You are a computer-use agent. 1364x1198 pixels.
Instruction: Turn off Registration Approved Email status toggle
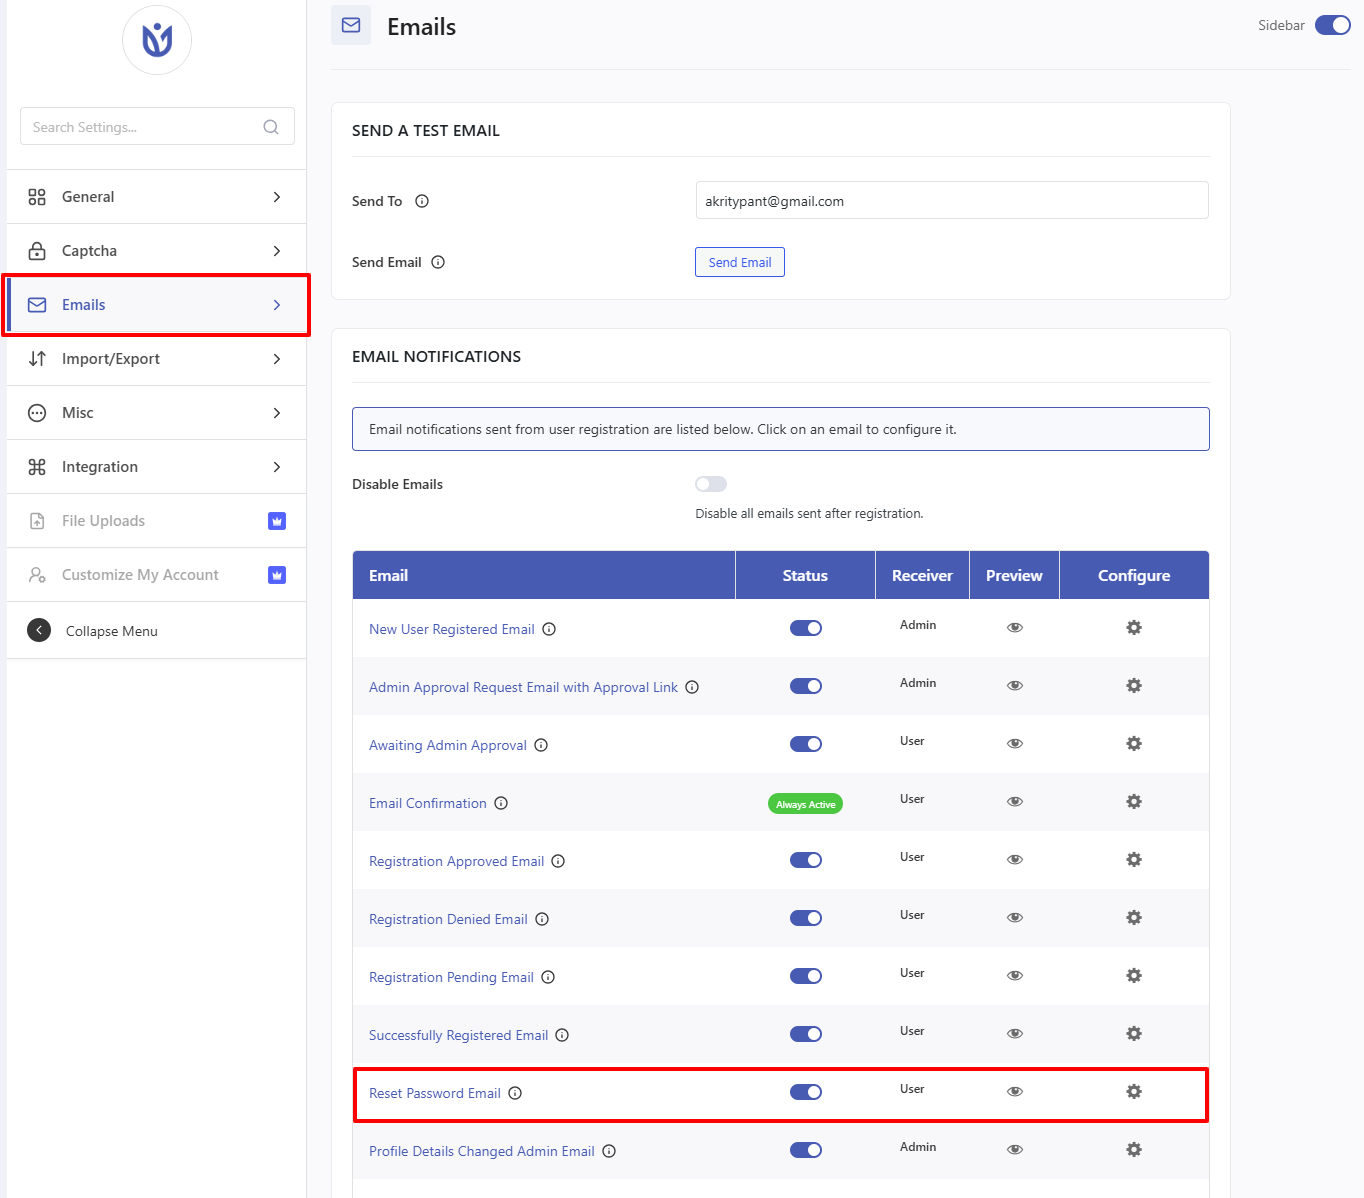click(x=806, y=860)
